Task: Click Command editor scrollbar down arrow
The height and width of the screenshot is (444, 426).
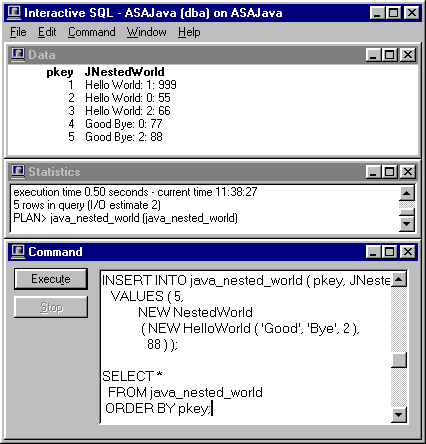Action: coord(399,415)
